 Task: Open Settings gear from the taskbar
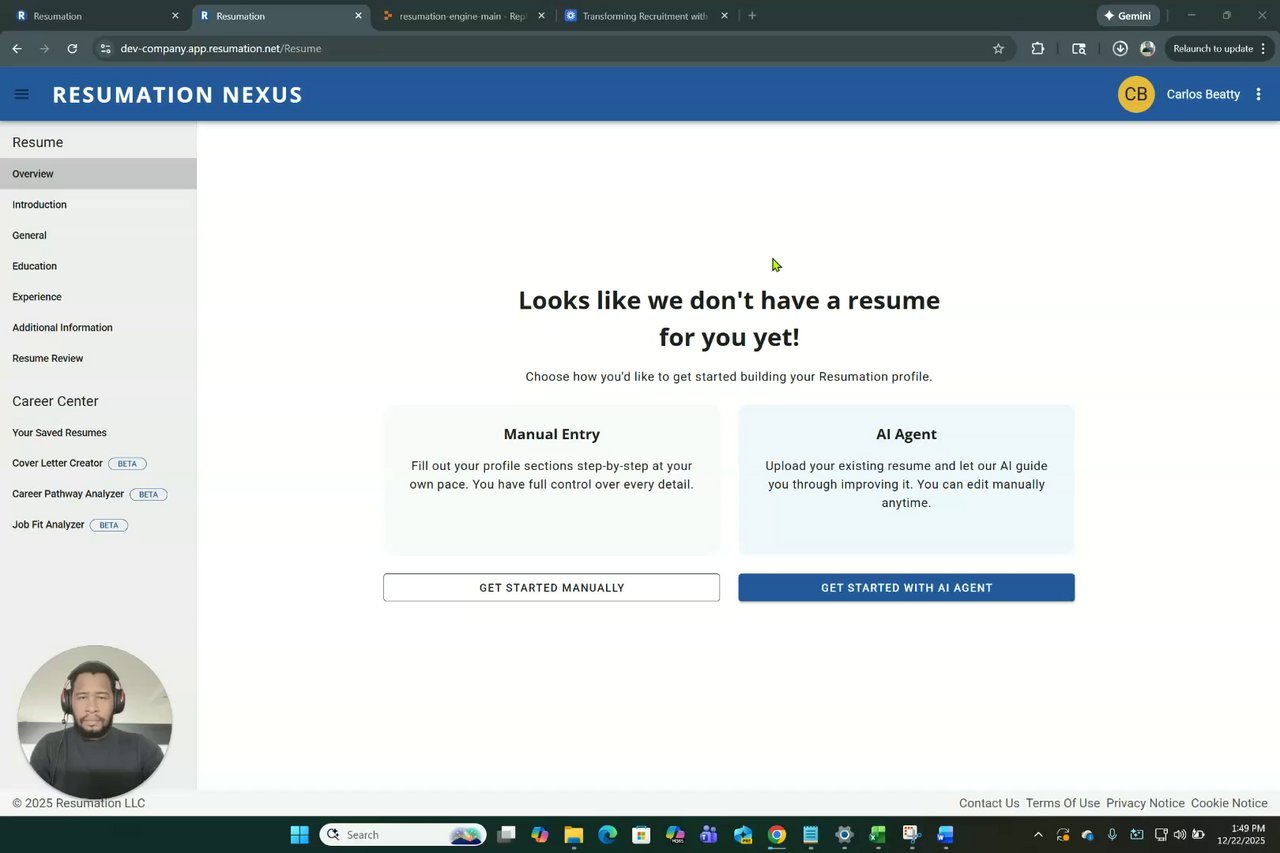(844, 834)
